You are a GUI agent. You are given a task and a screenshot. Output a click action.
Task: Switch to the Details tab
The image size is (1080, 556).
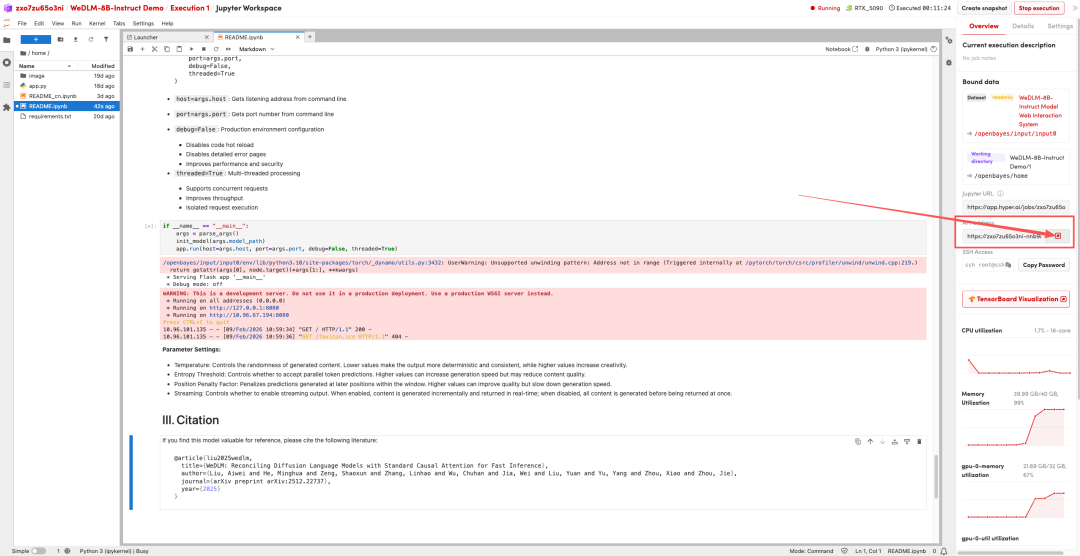[1023, 26]
